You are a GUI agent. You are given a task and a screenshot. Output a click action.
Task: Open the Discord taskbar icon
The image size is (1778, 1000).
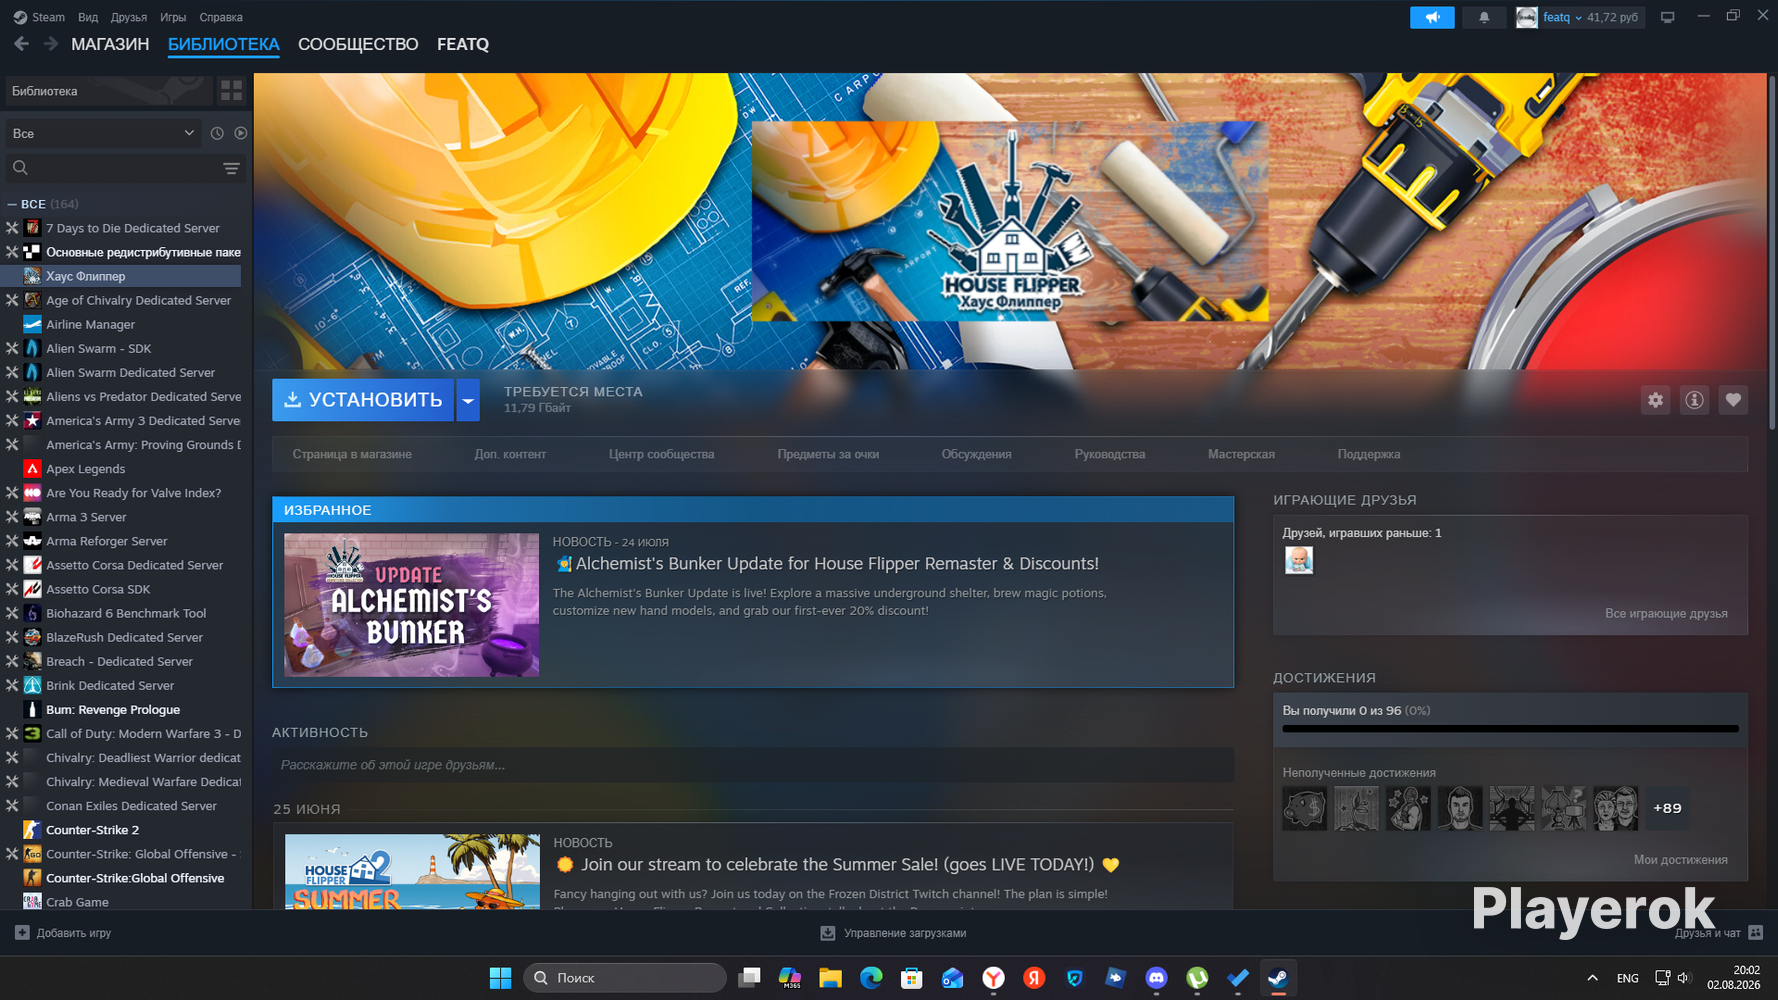click(x=1156, y=977)
